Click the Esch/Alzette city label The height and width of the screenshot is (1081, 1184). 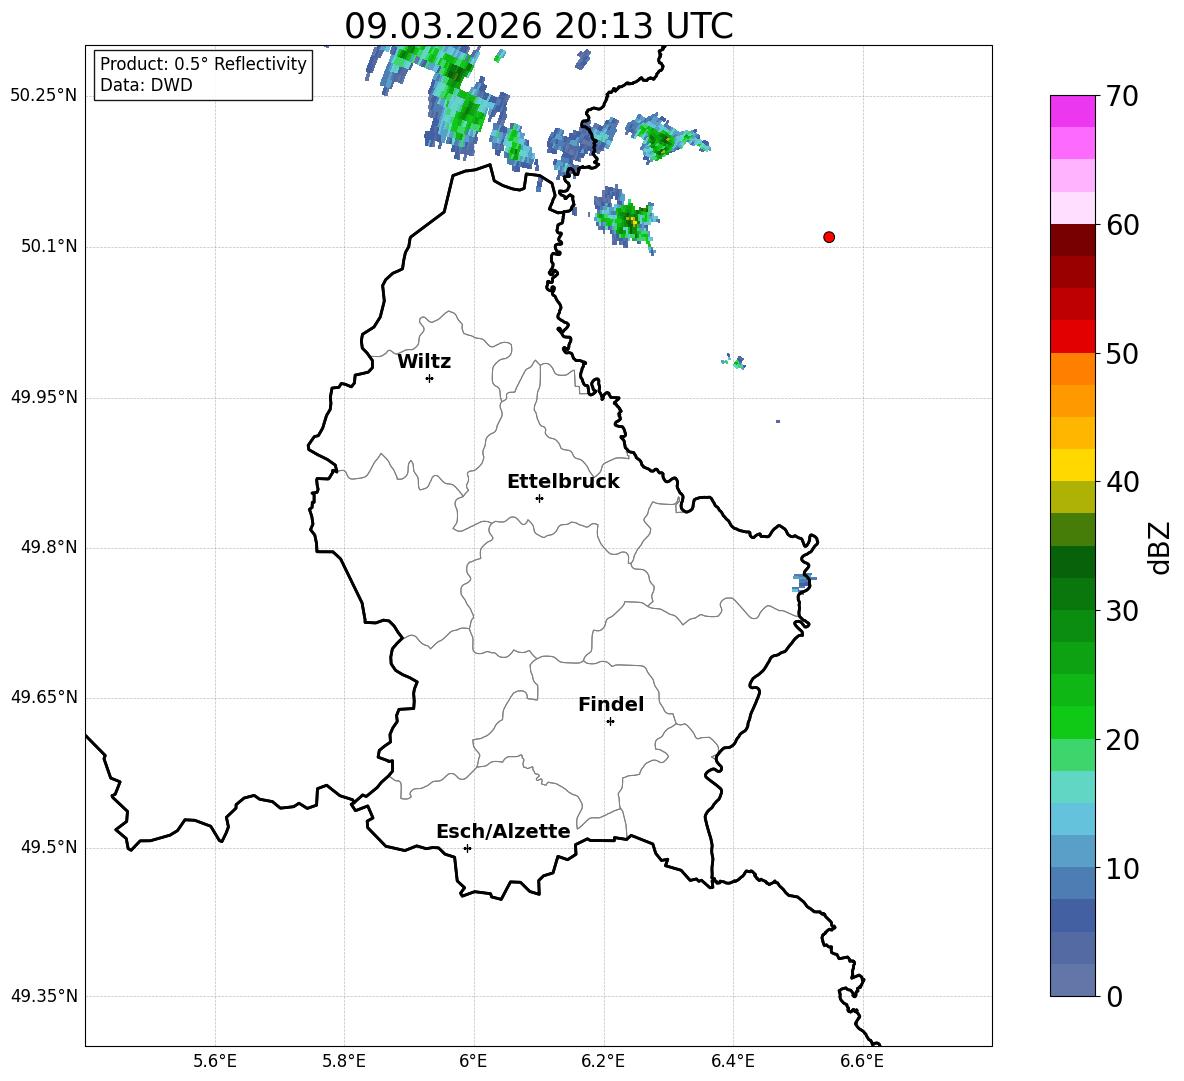(503, 831)
